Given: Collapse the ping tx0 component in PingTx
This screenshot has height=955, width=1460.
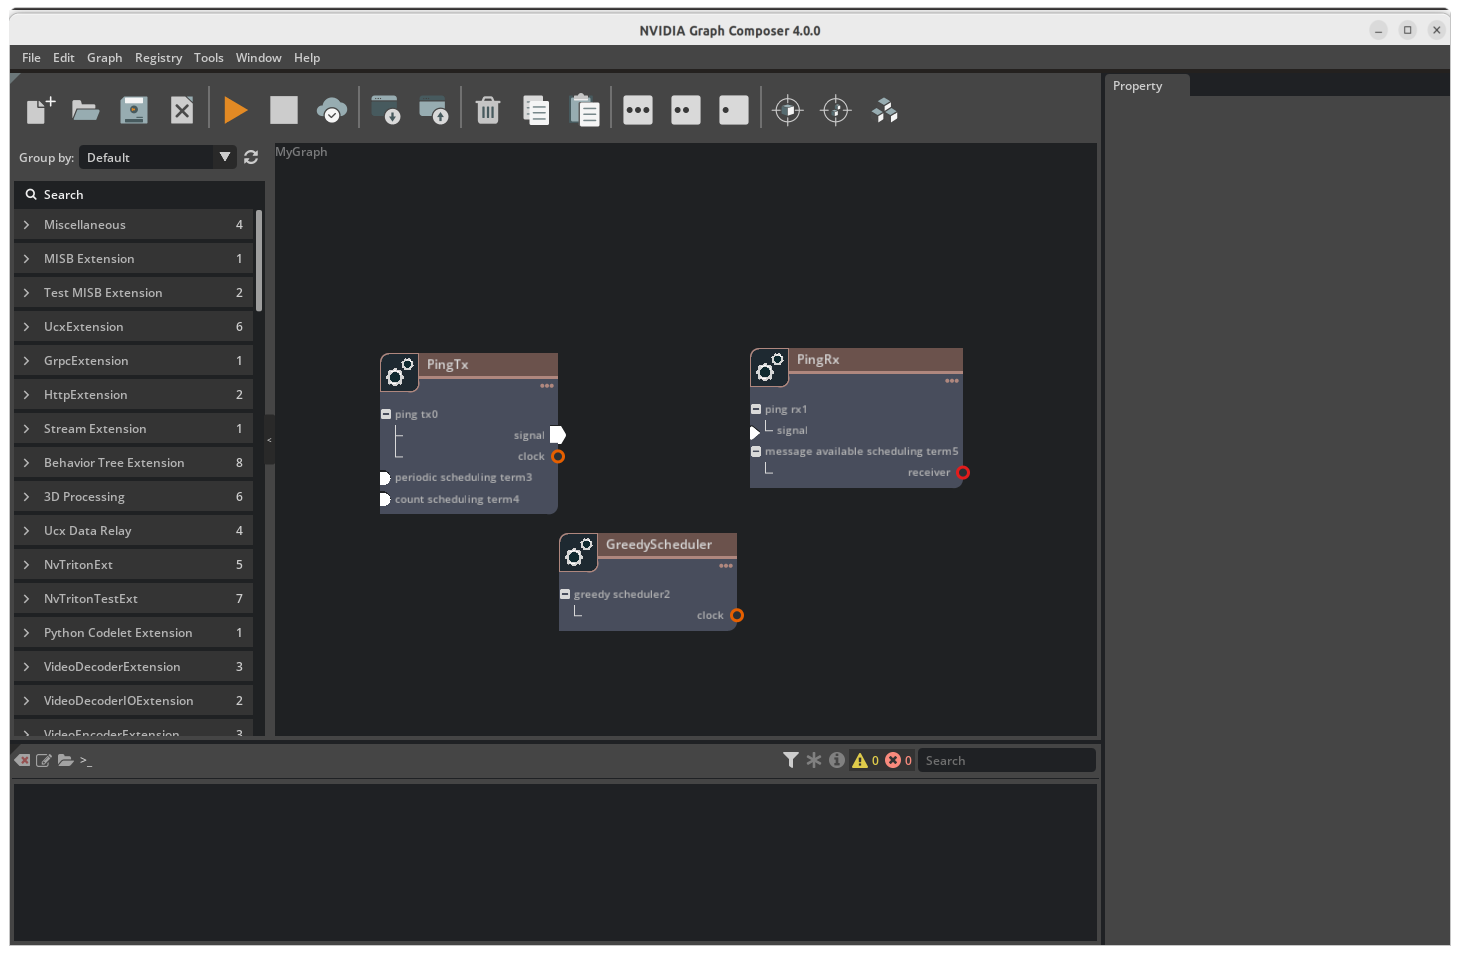Looking at the screenshot, I should click(x=386, y=414).
